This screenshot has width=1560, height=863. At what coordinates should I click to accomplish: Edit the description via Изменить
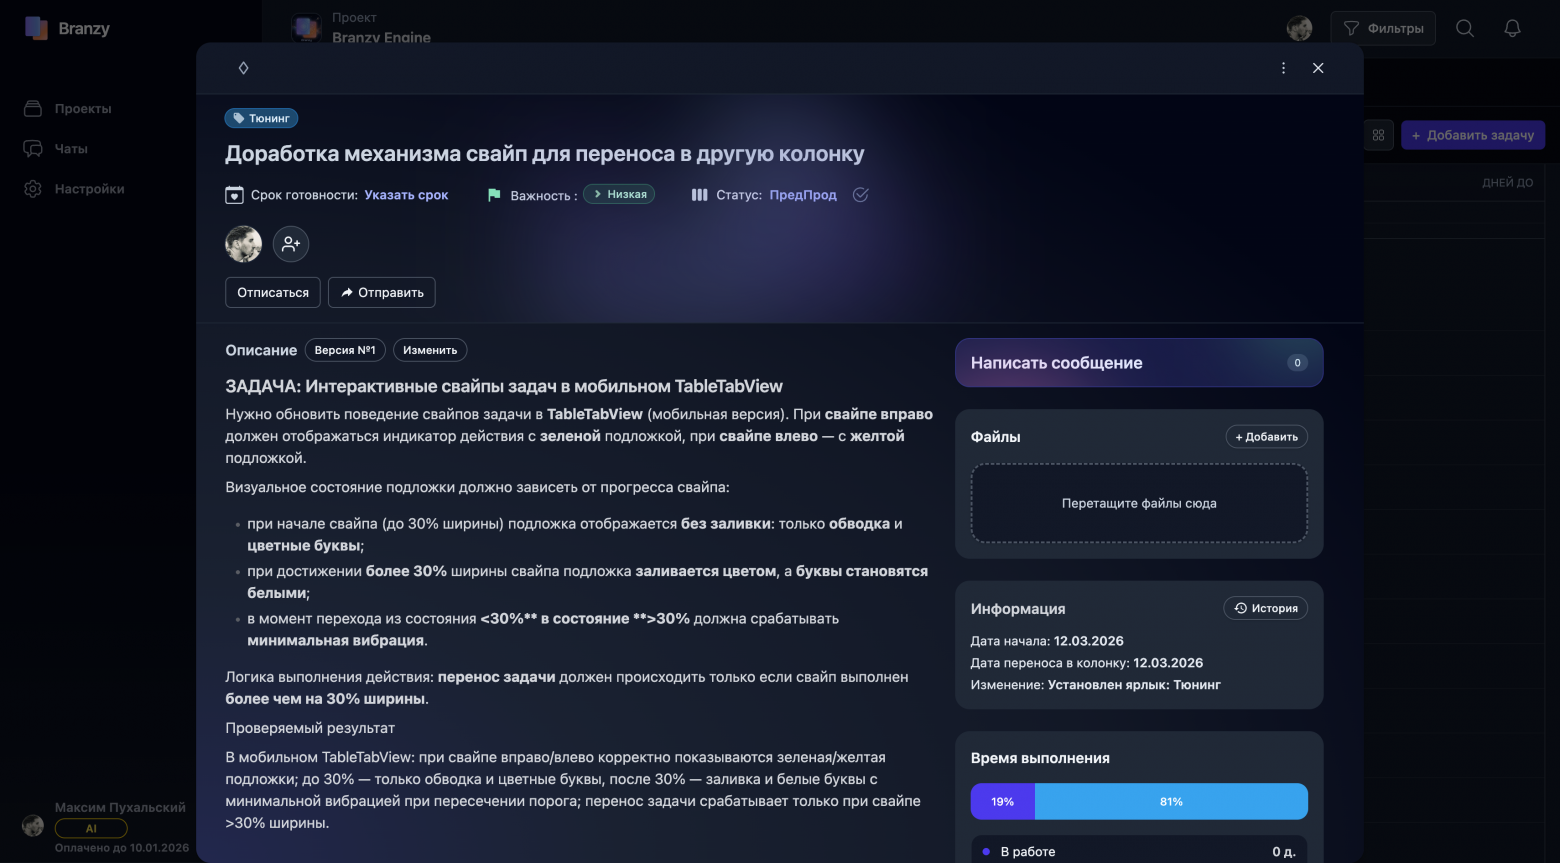430,349
